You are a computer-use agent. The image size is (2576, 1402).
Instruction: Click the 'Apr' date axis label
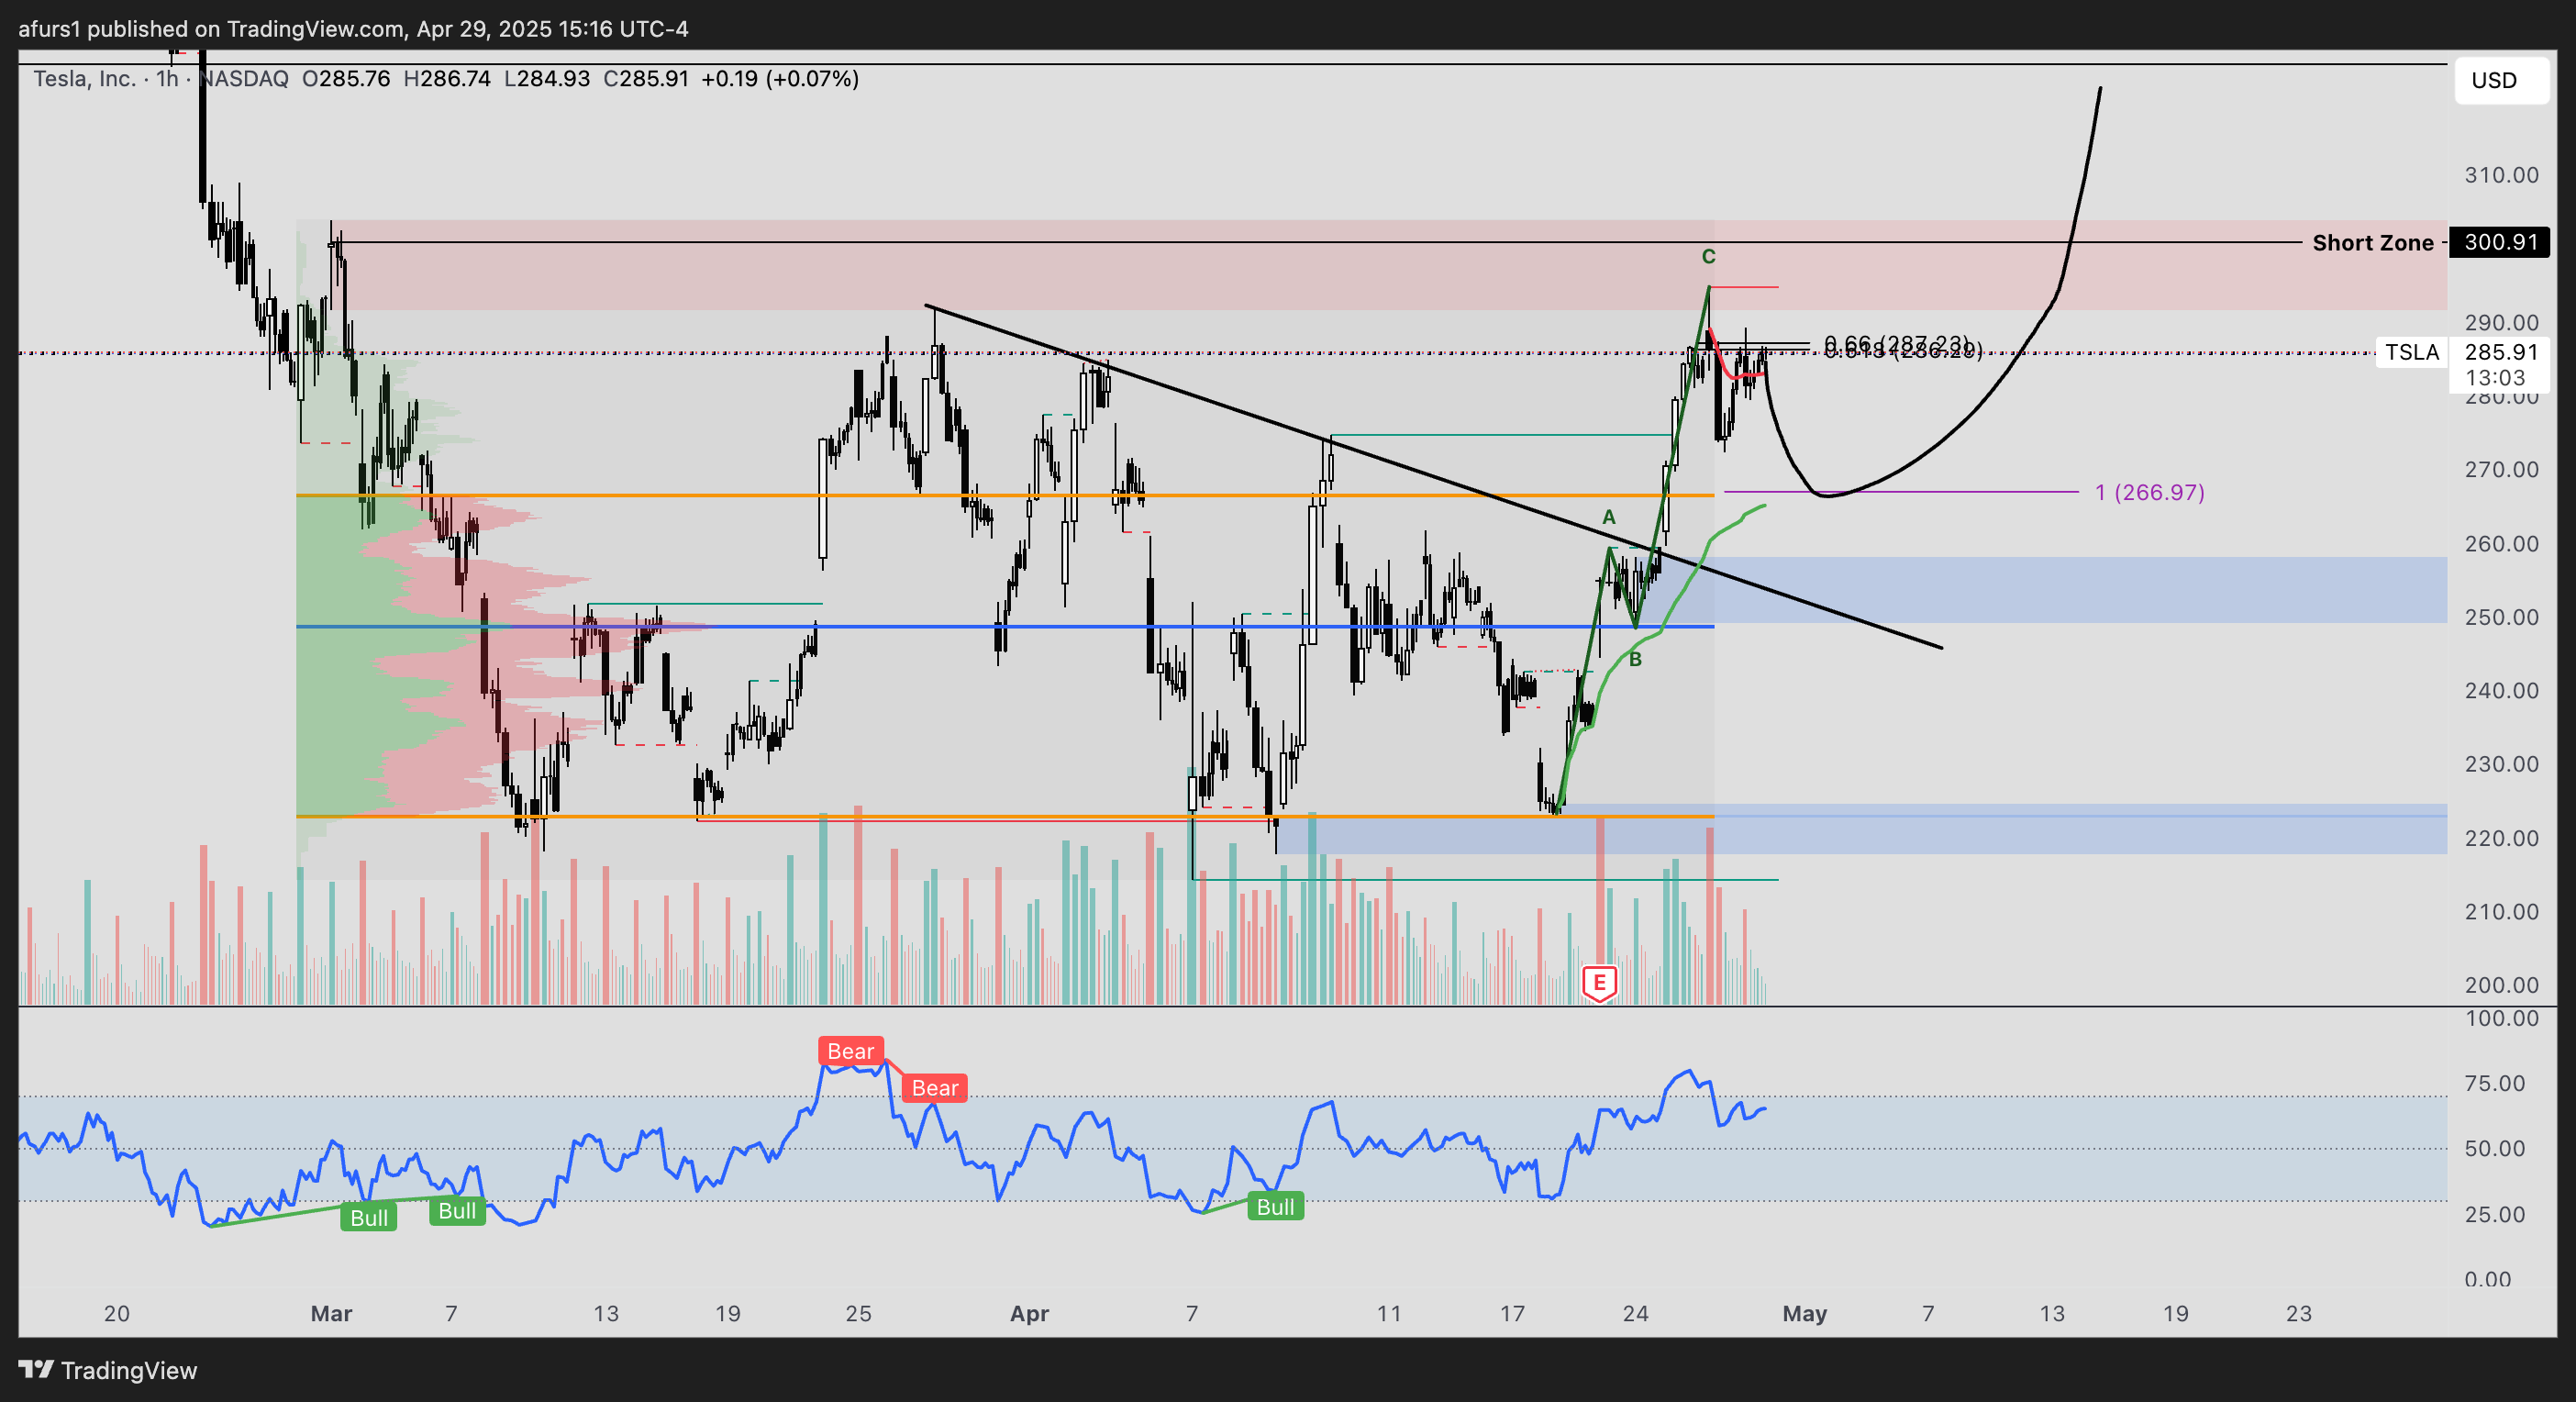1029,1313
